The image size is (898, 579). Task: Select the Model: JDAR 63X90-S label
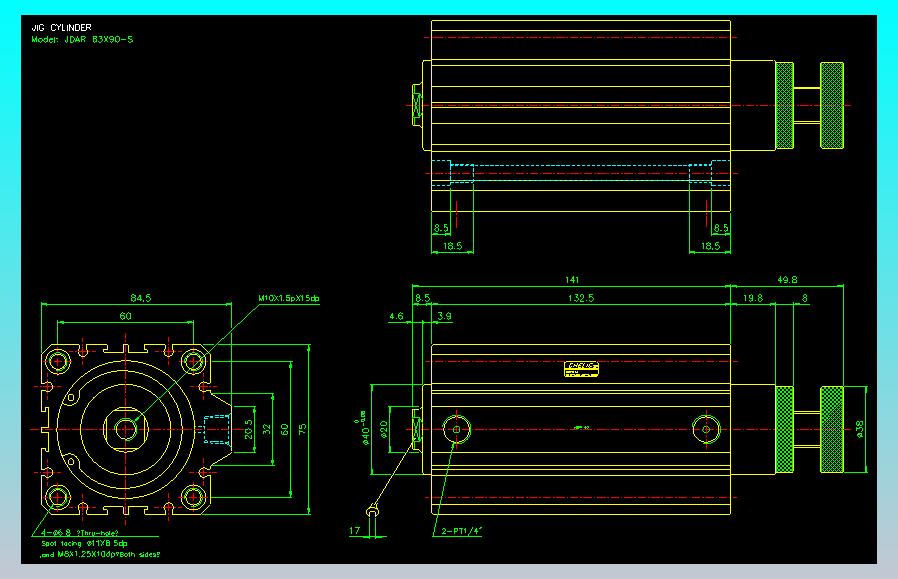[x=82, y=40]
